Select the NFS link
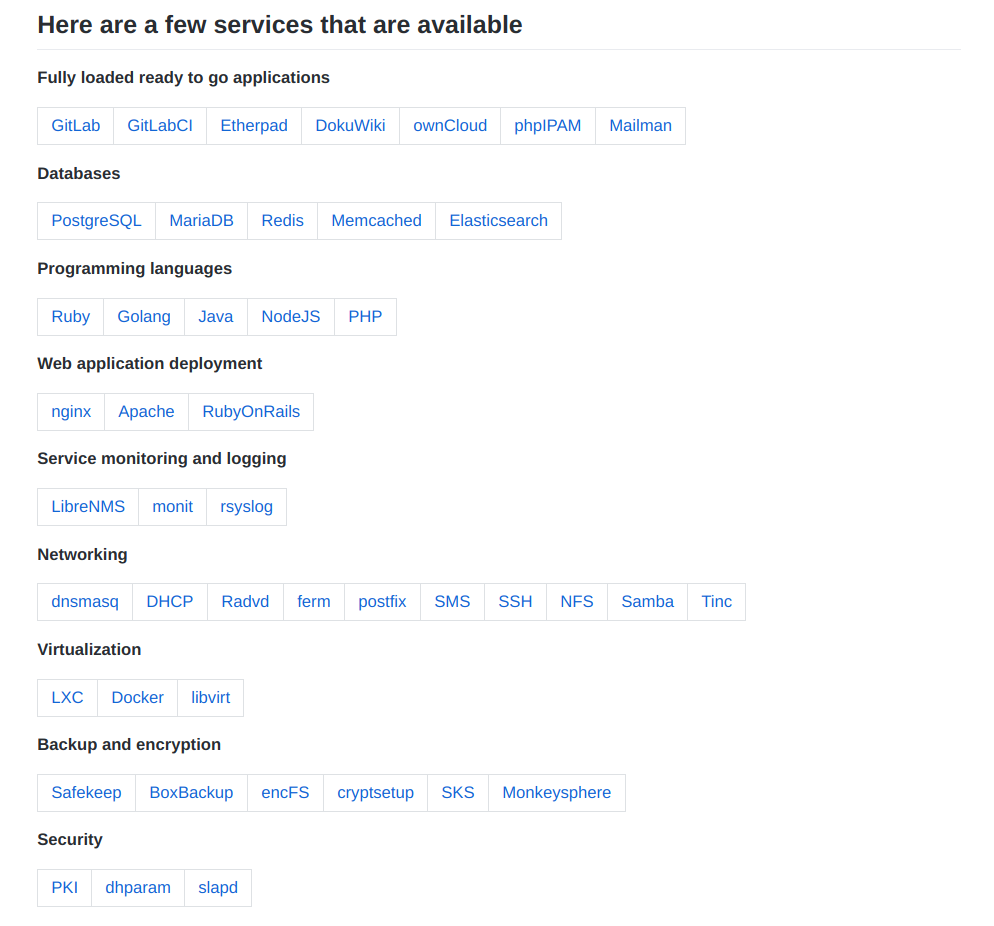 pos(577,601)
